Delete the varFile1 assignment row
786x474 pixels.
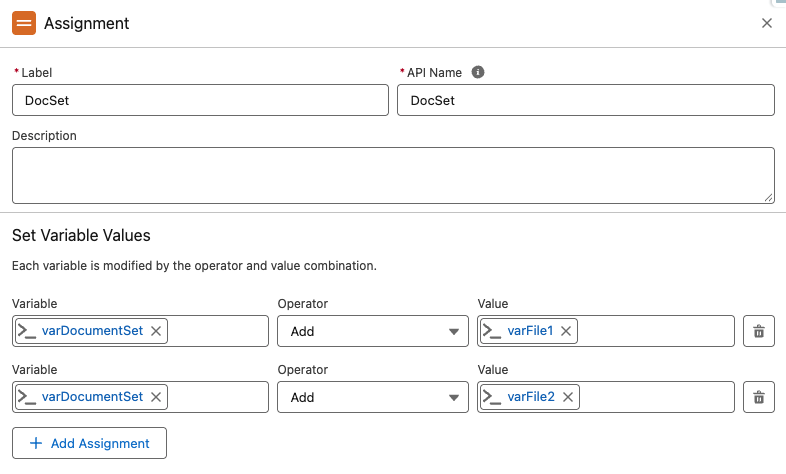coord(759,331)
